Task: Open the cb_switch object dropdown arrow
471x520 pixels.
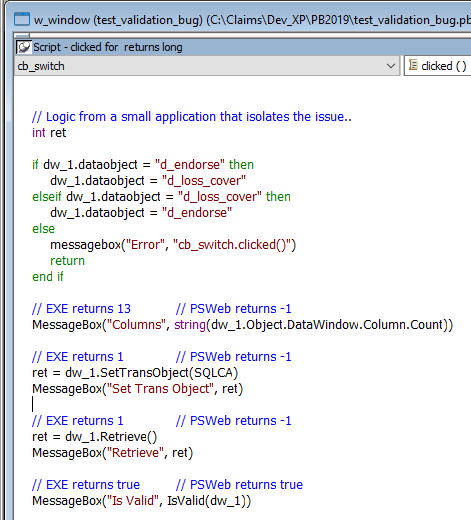Action: pos(391,66)
